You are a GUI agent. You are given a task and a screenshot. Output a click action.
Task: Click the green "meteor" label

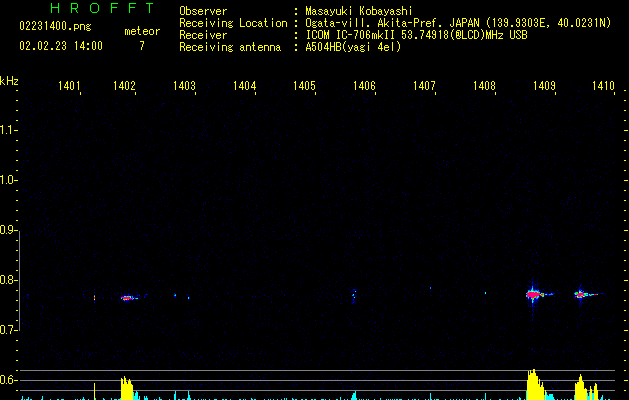pos(142,31)
